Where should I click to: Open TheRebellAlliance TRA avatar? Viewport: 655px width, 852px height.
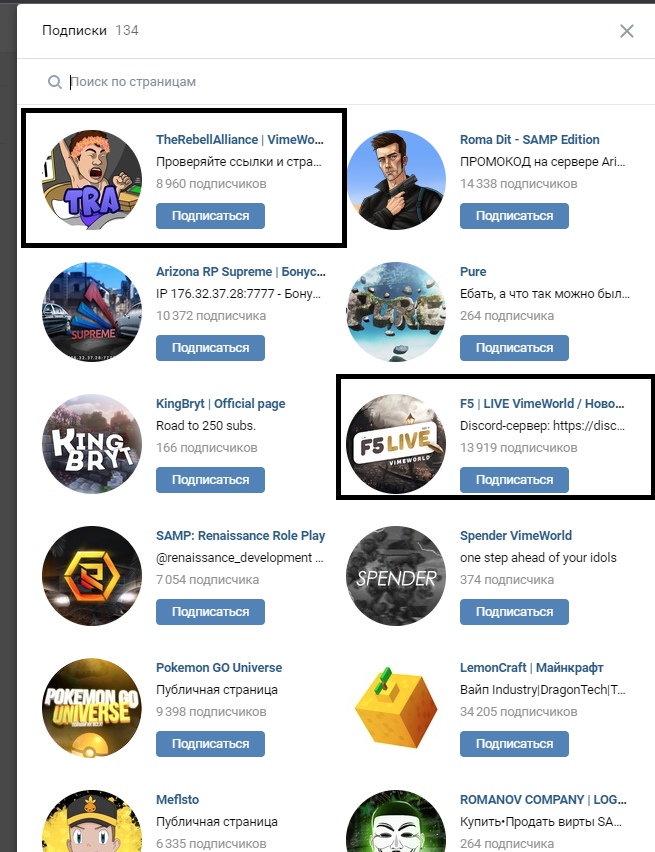(x=92, y=180)
